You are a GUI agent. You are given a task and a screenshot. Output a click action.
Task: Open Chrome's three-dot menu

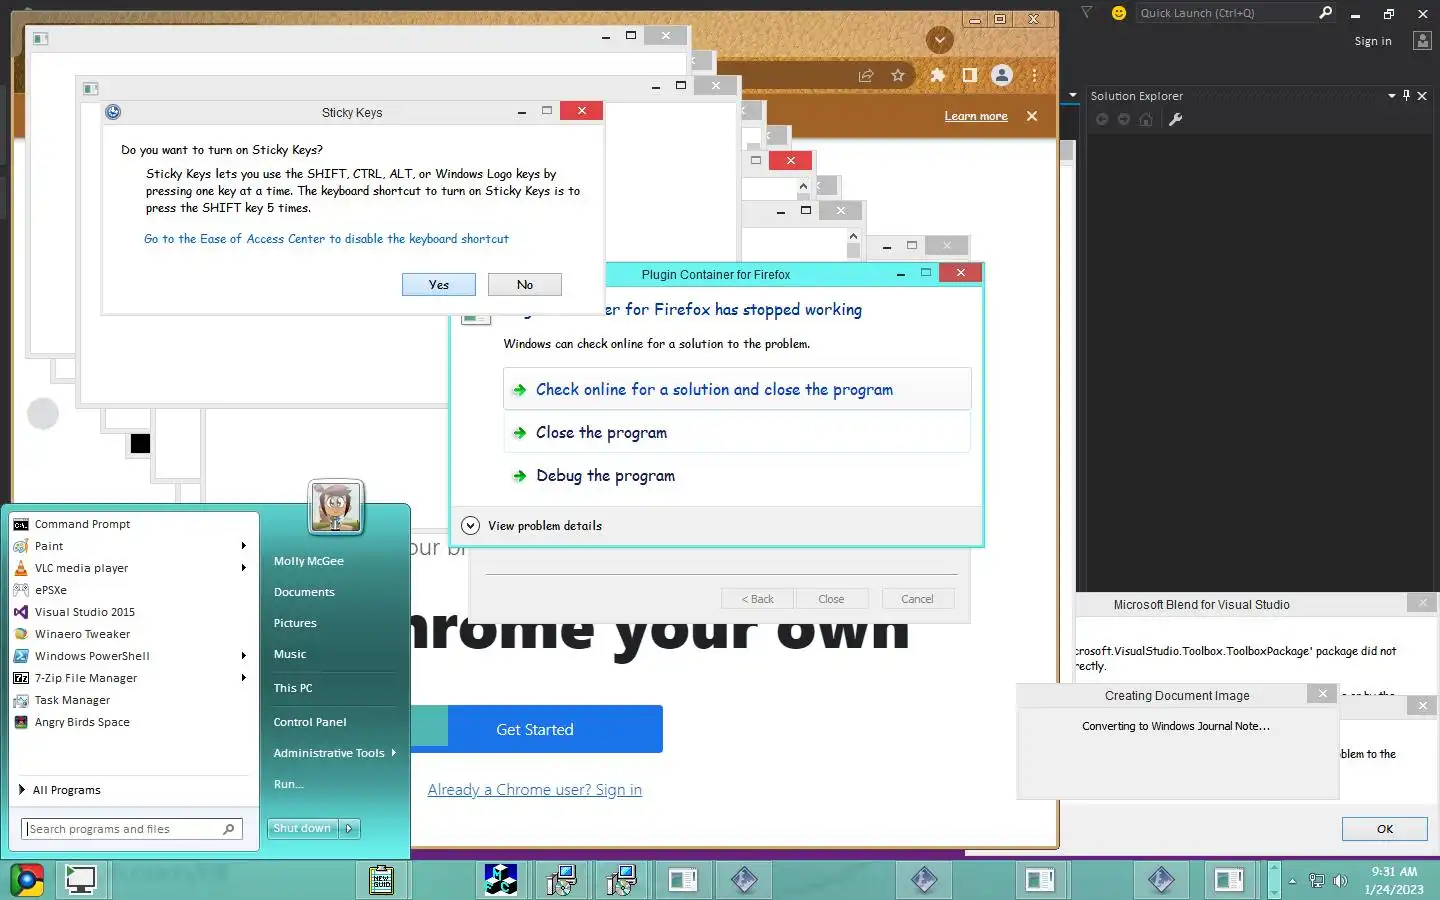(1034, 75)
